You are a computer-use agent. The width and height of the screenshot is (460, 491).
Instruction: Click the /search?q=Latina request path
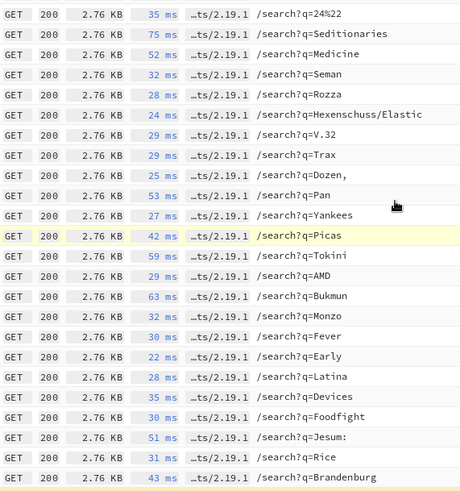click(302, 377)
